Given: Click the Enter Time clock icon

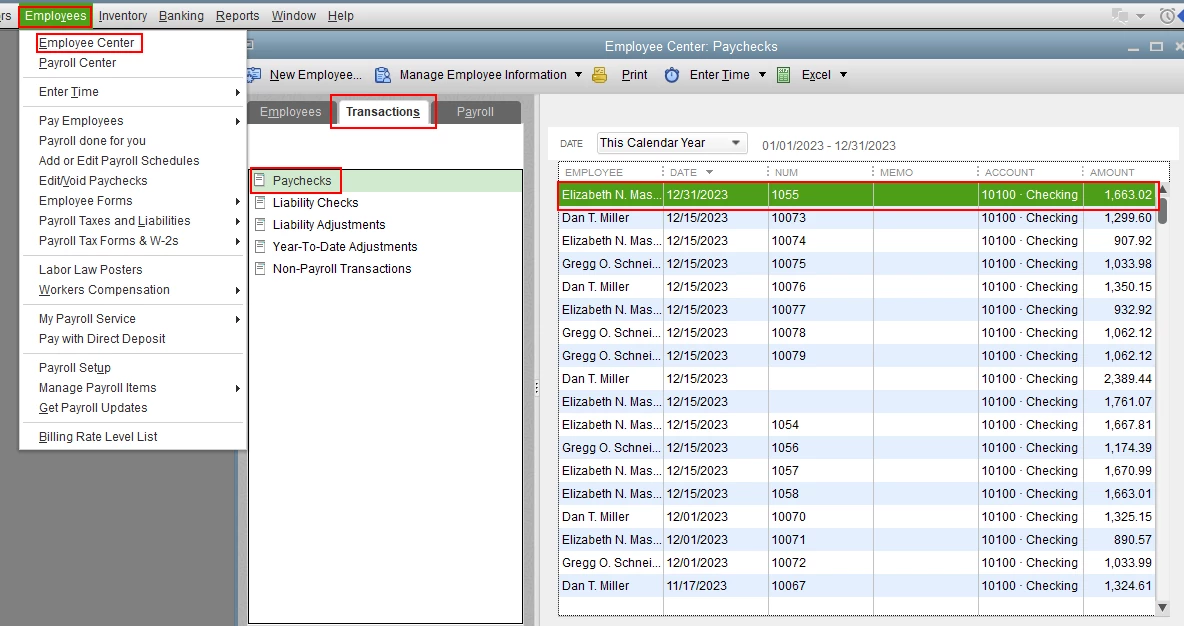Looking at the screenshot, I should [x=671, y=75].
